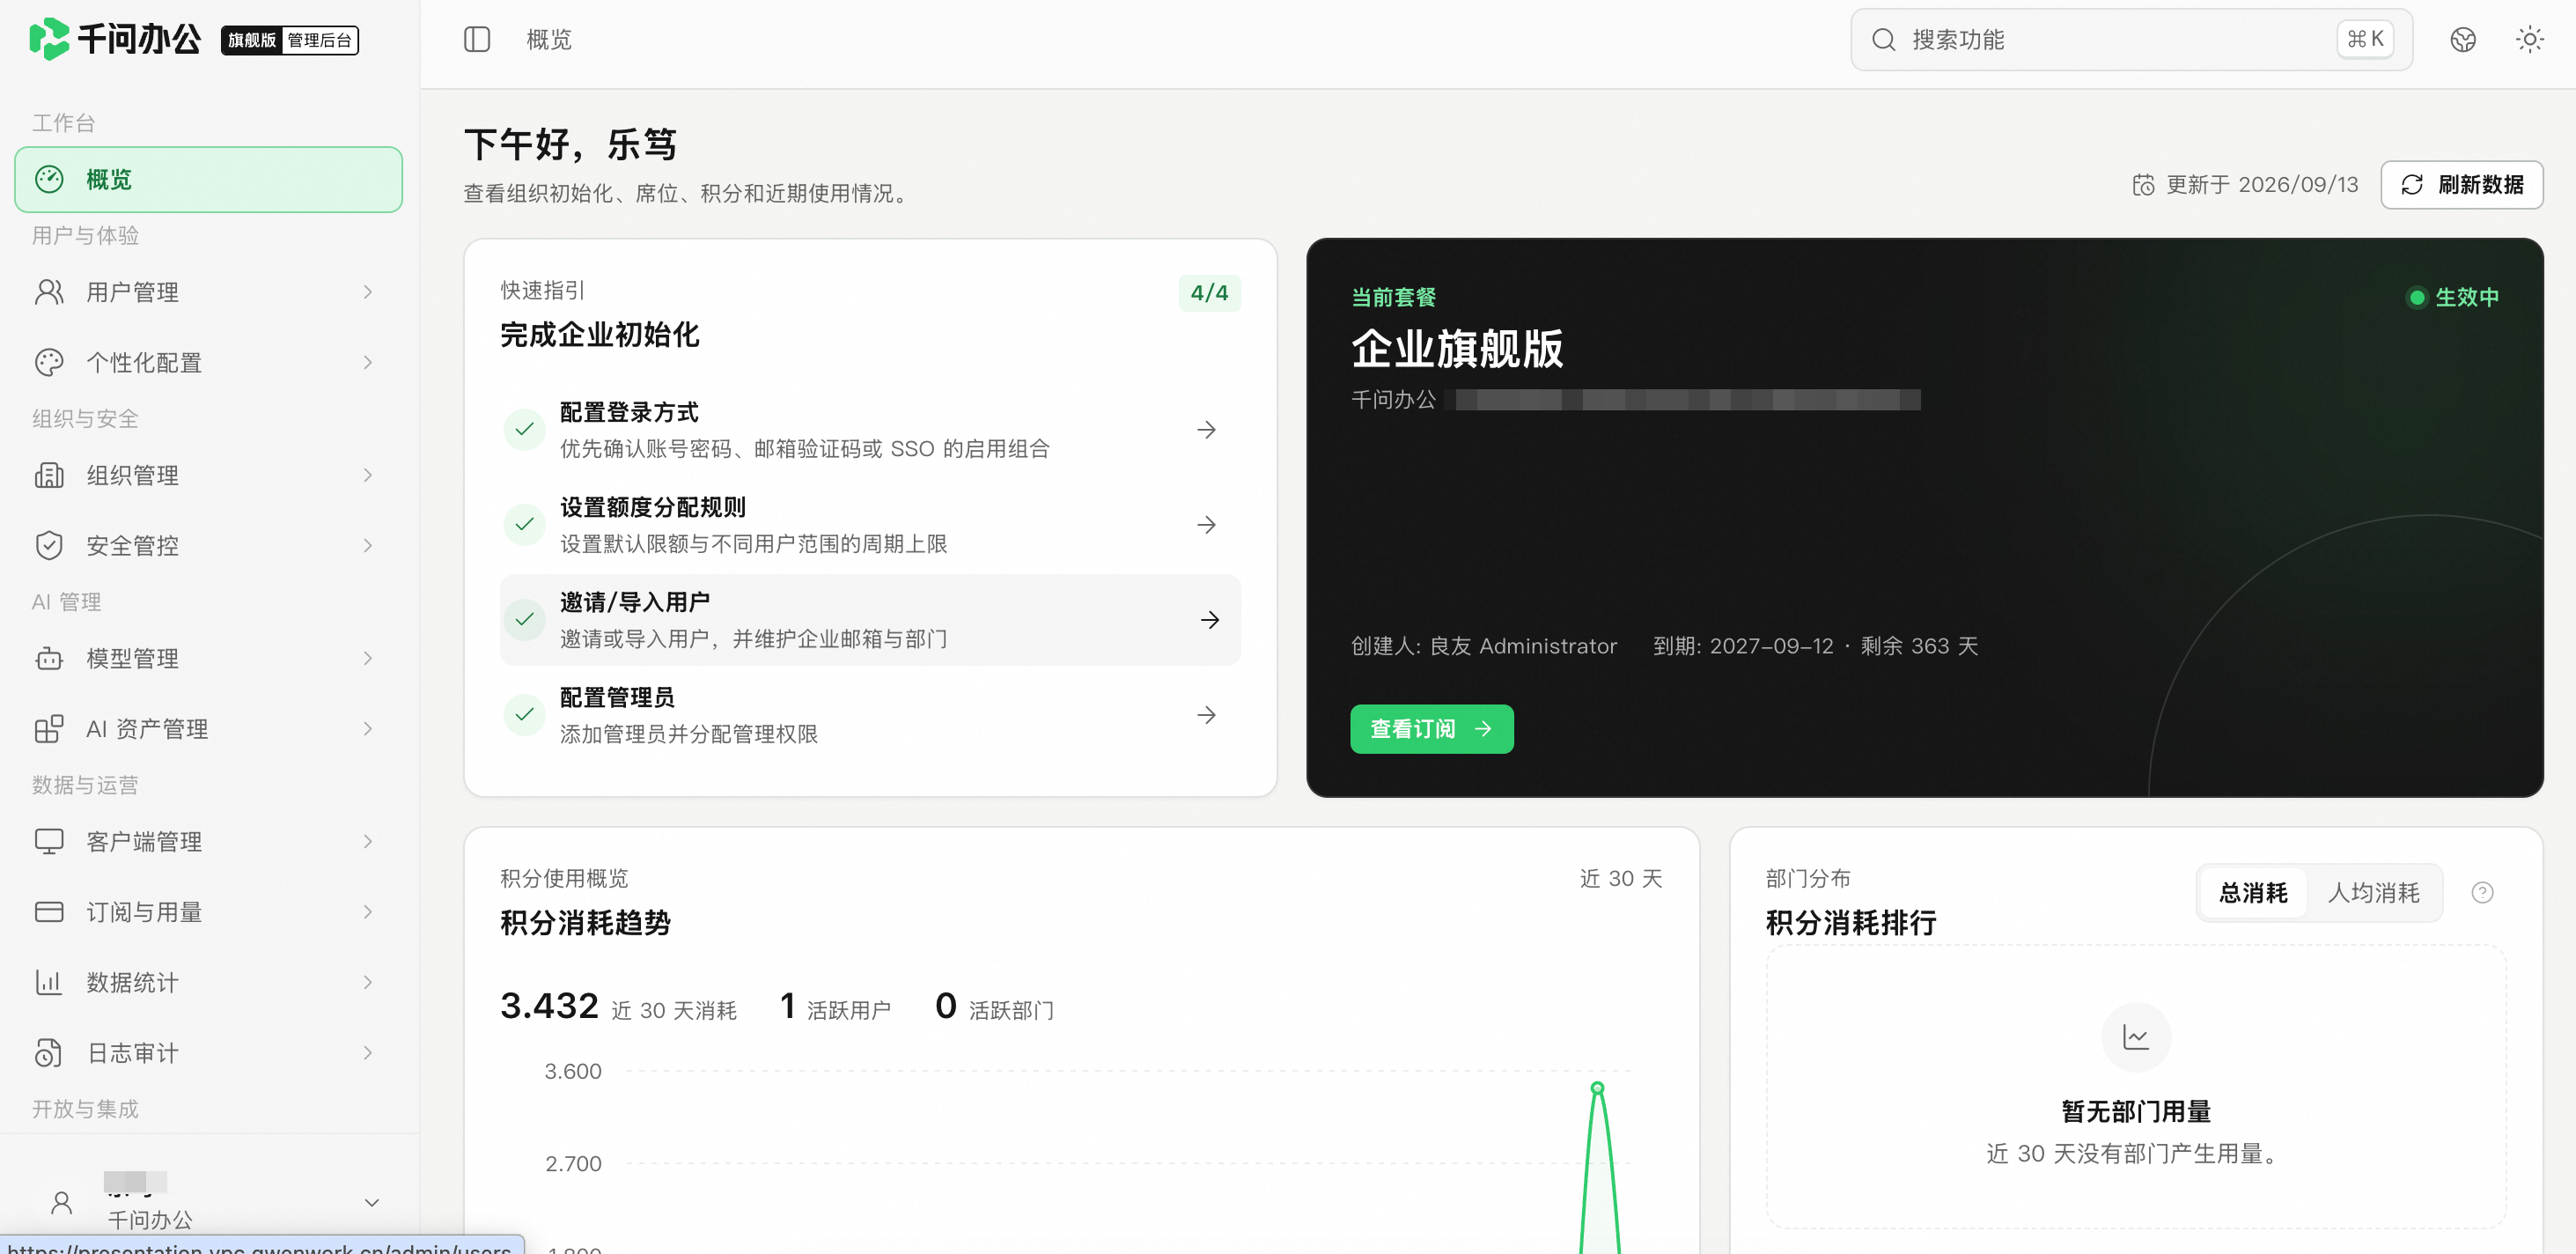2576x1254 pixels.
Task: Open 数据统计 menu item
Action: click(209, 982)
